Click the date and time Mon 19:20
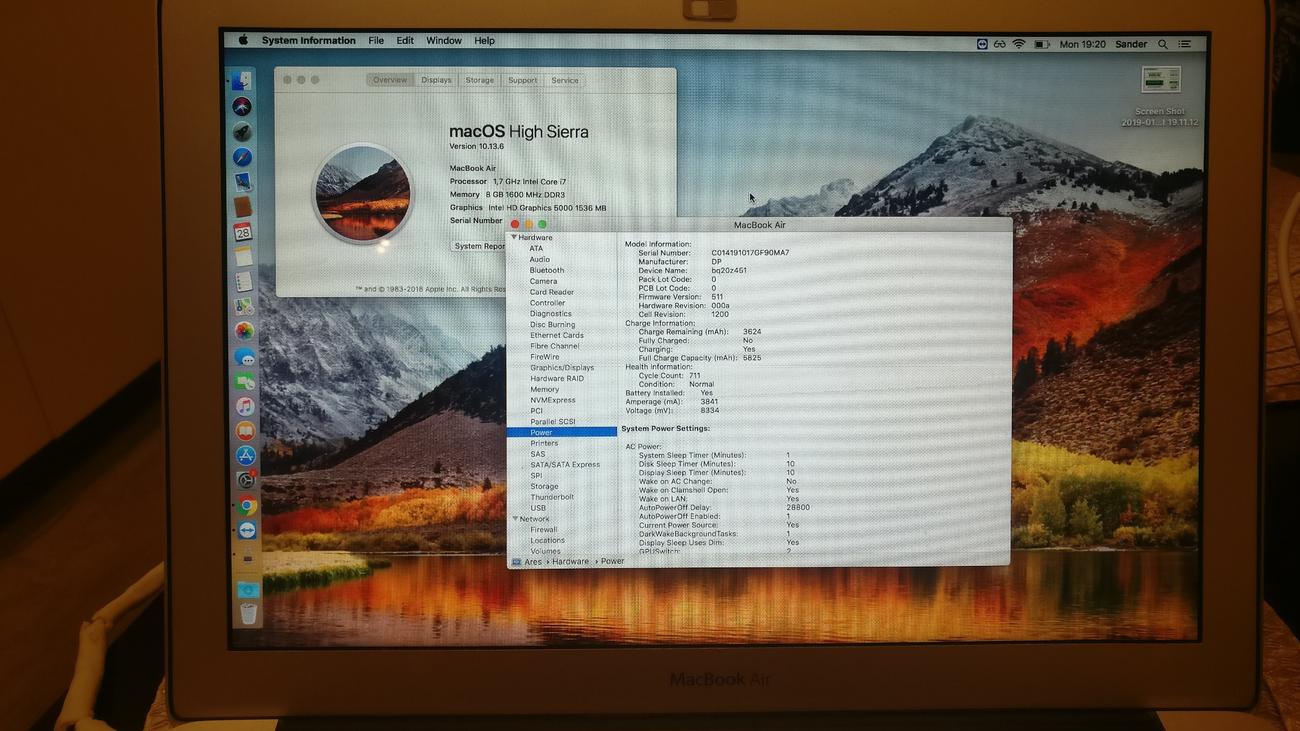This screenshot has width=1300, height=731. coord(1082,44)
